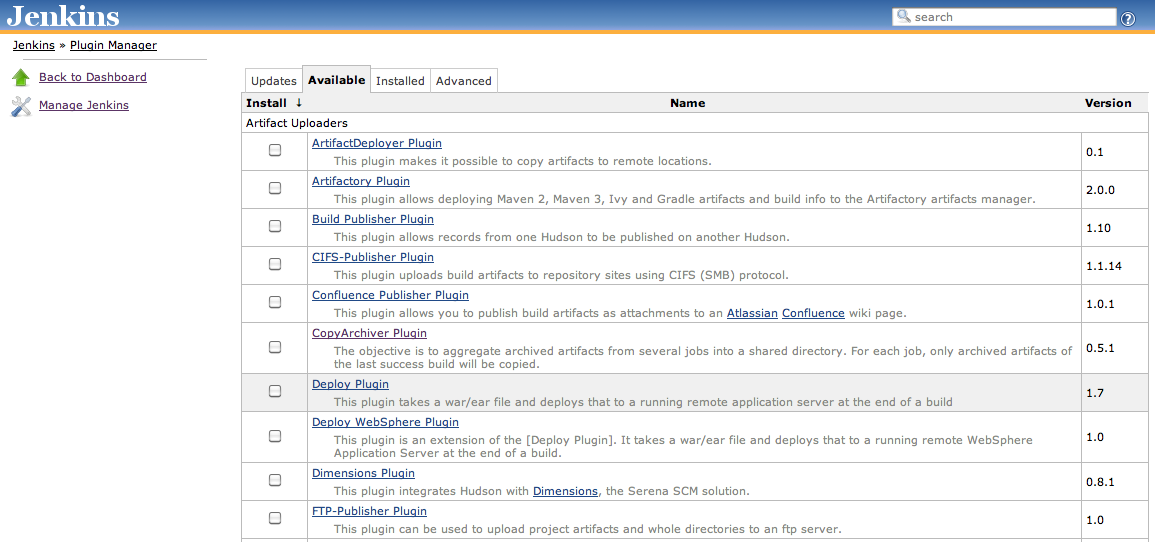Open the Installed tab
This screenshot has height=542, width=1155.
click(x=400, y=81)
